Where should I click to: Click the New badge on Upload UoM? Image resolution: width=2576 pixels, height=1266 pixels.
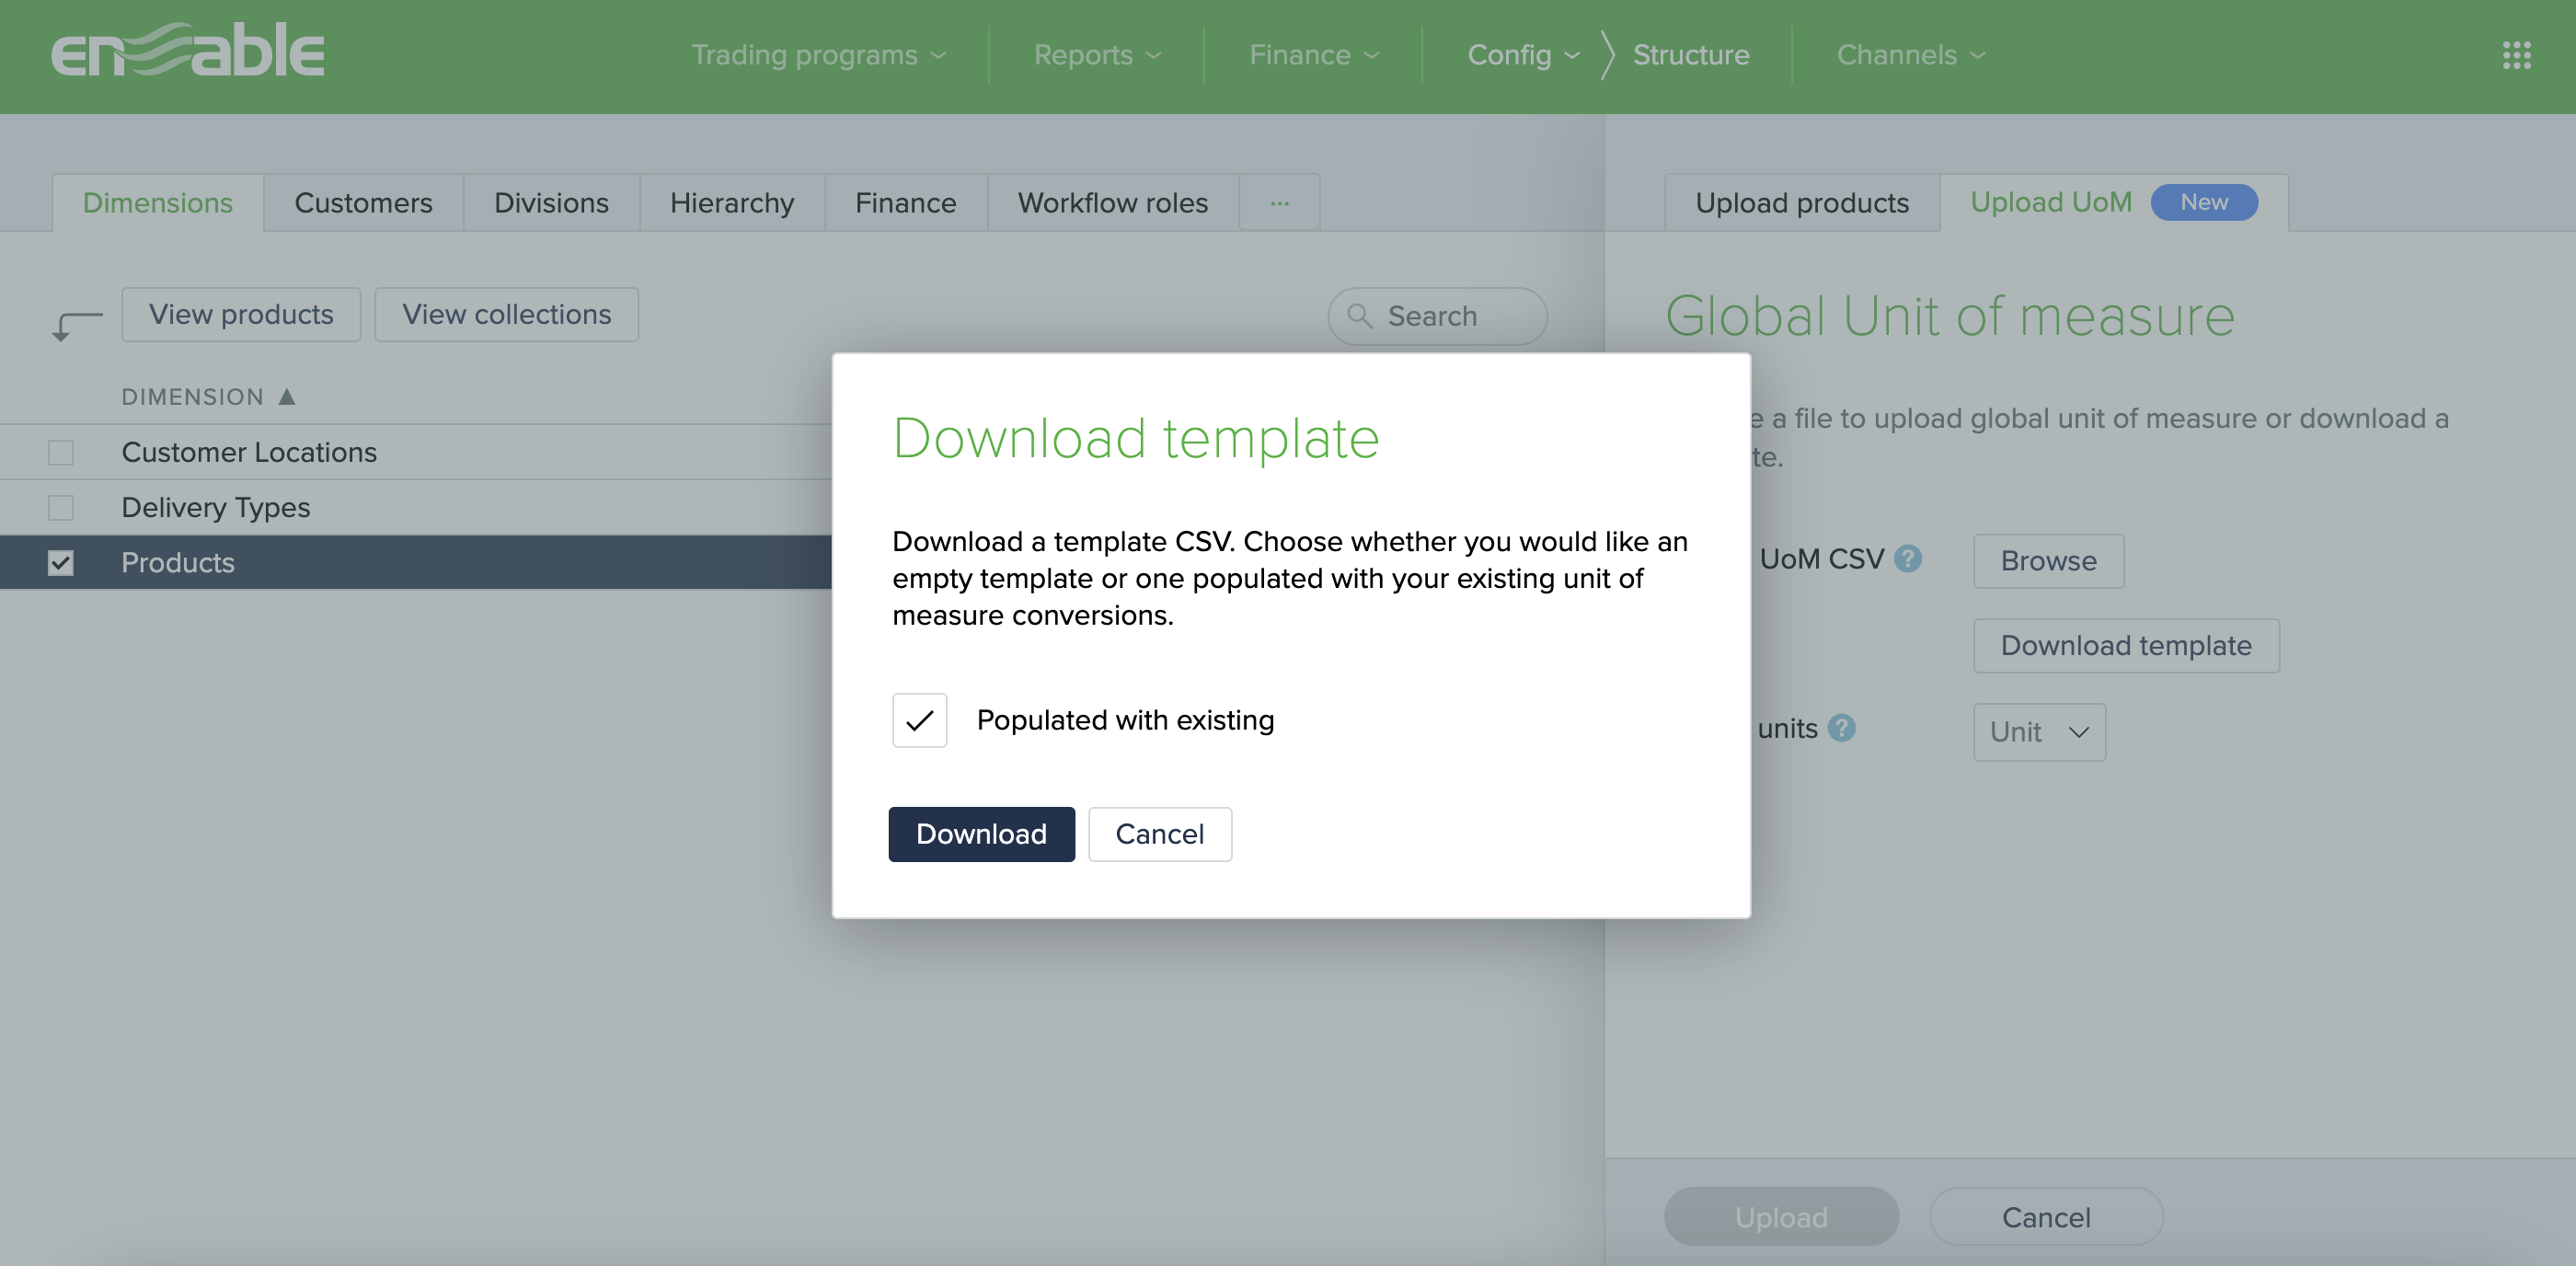pyautogui.click(x=2203, y=202)
